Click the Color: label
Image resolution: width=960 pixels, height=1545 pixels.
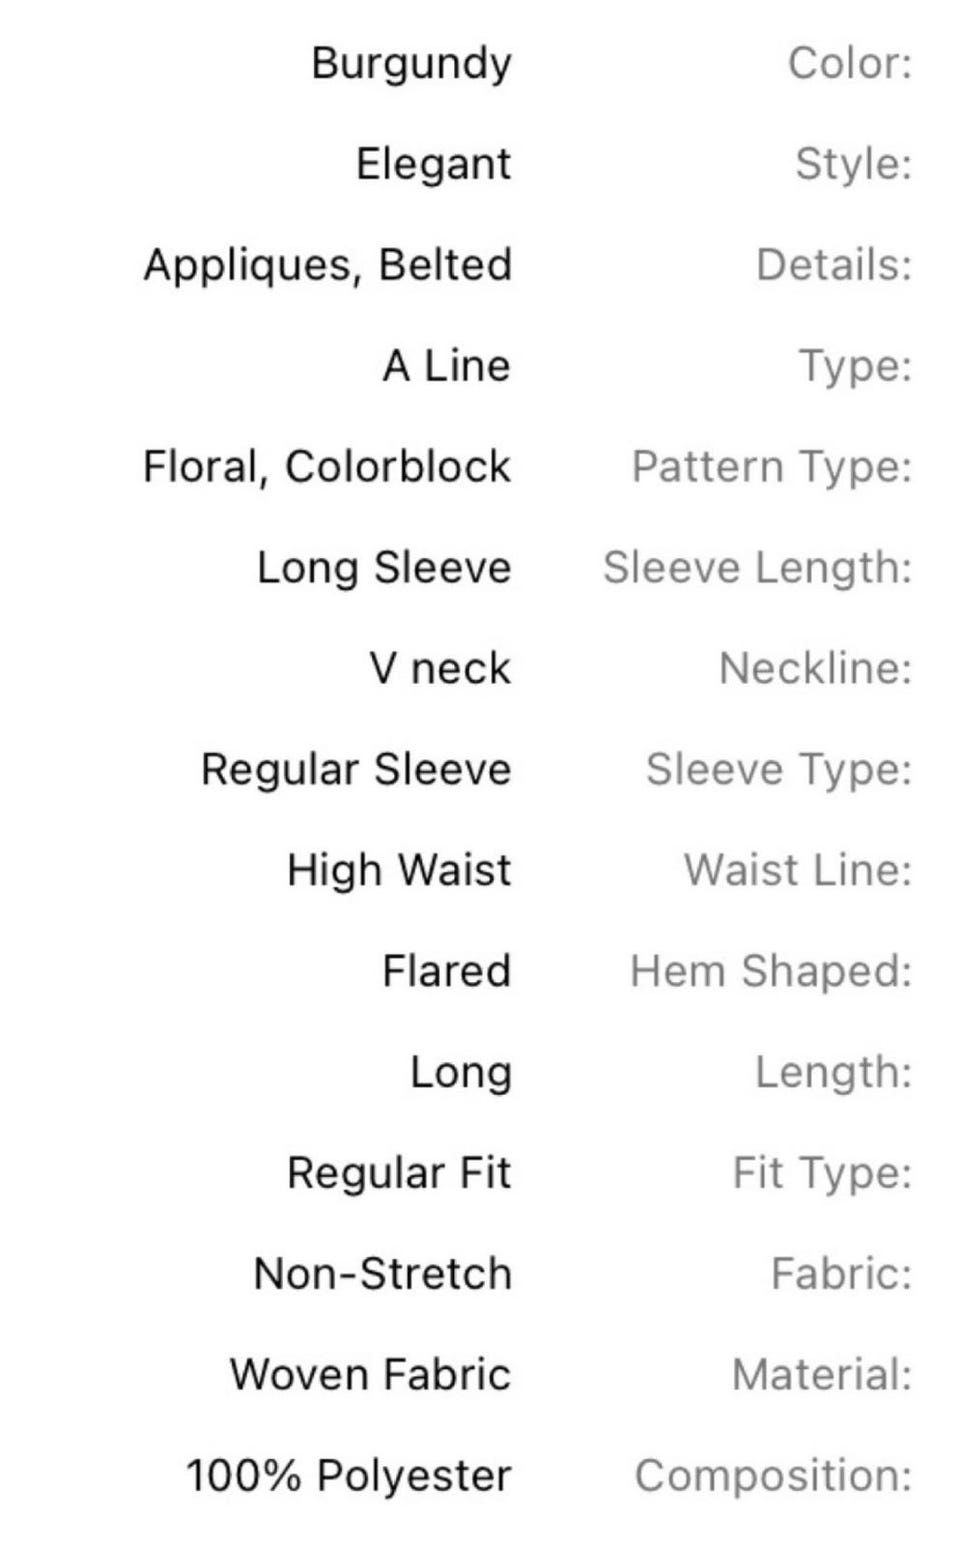pyautogui.click(x=850, y=63)
